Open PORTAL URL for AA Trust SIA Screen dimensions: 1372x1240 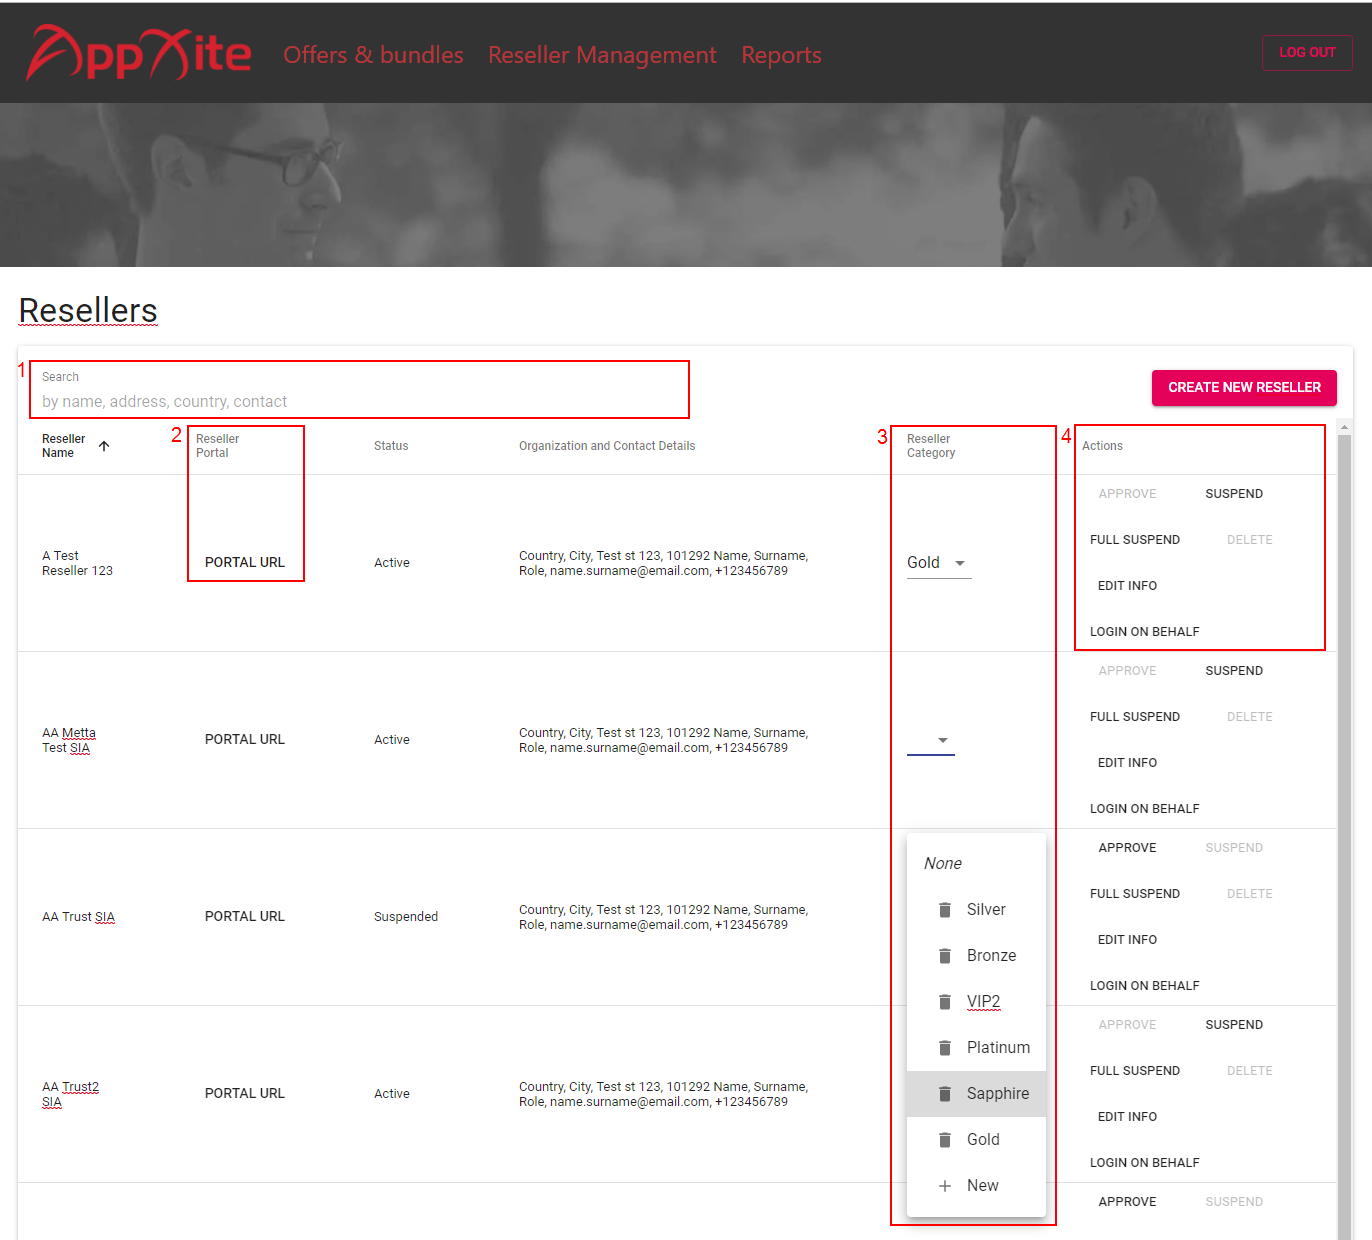click(x=244, y=915)
